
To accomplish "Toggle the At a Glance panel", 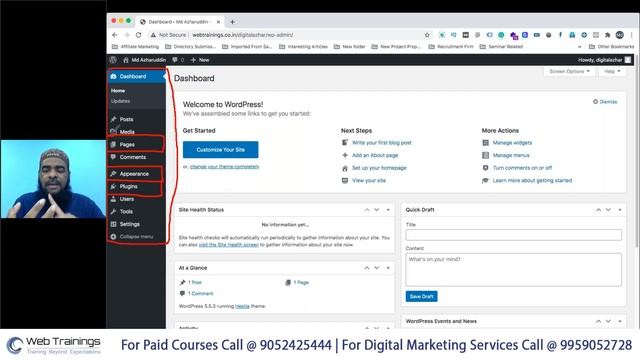I will tap(388, 268).
